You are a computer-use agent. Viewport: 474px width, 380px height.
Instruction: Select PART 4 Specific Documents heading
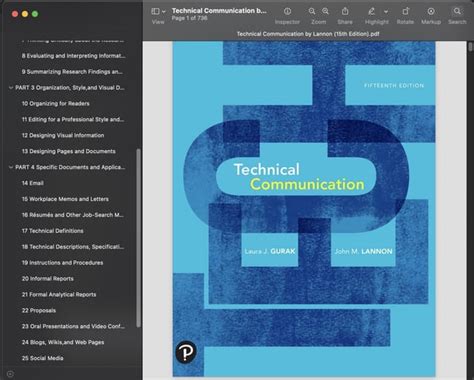click(70, 167)
